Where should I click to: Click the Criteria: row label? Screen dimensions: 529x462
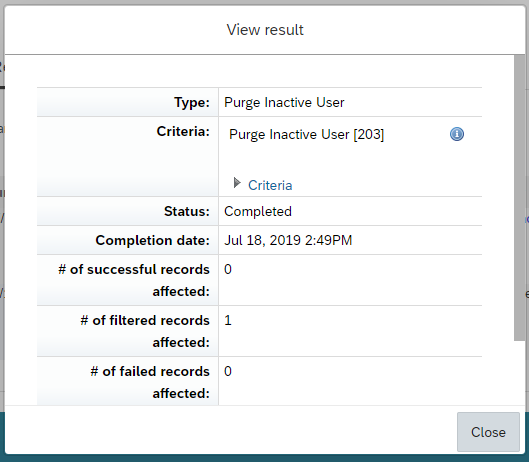coord(183,131)
